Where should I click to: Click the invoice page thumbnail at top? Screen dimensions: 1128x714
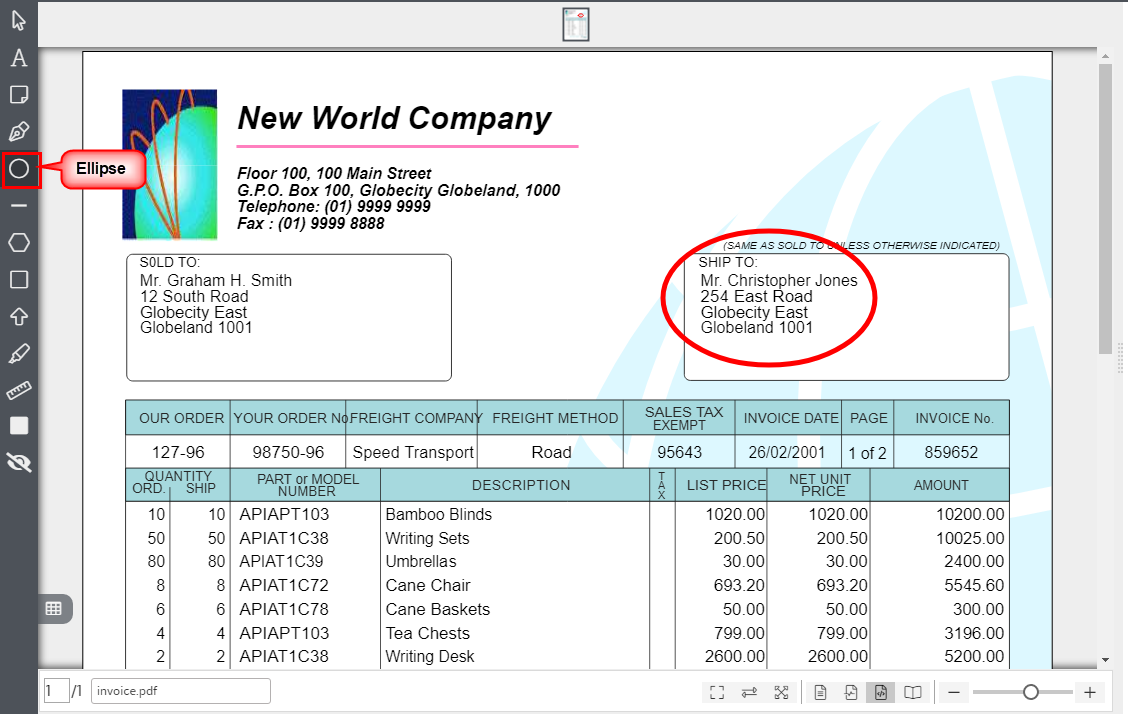[x=575, y=24]
